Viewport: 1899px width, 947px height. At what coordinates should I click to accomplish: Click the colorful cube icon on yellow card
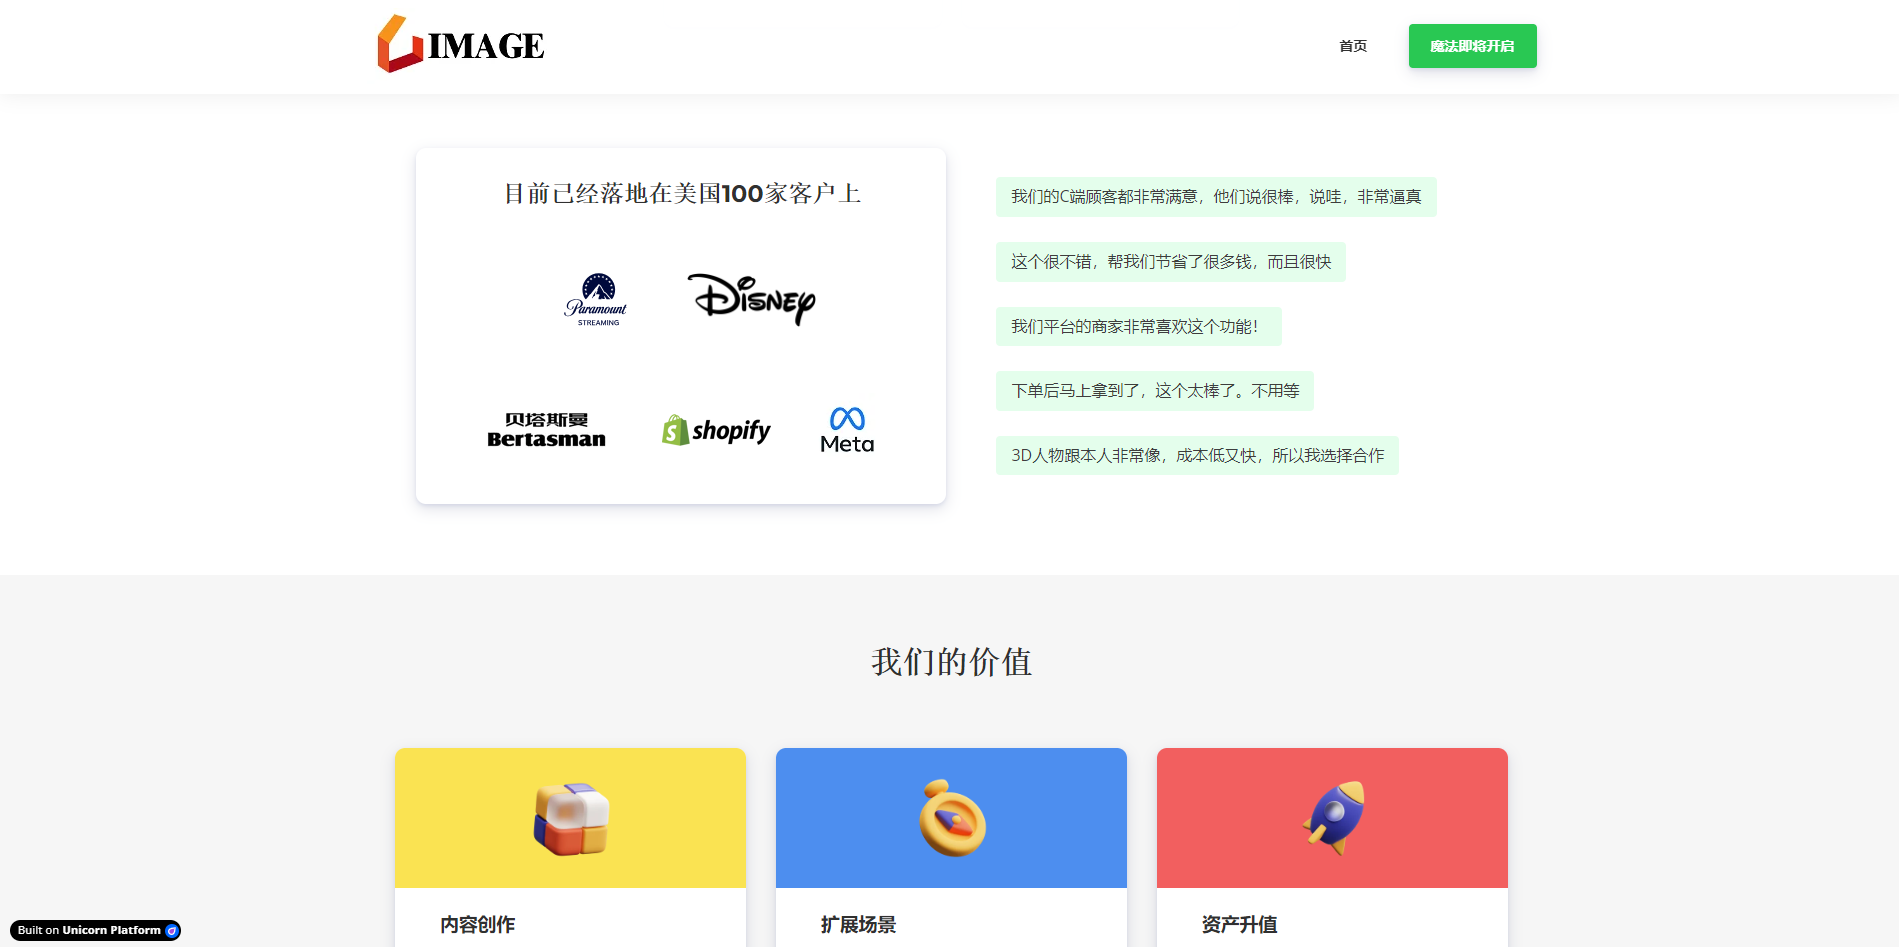[571, 818]
